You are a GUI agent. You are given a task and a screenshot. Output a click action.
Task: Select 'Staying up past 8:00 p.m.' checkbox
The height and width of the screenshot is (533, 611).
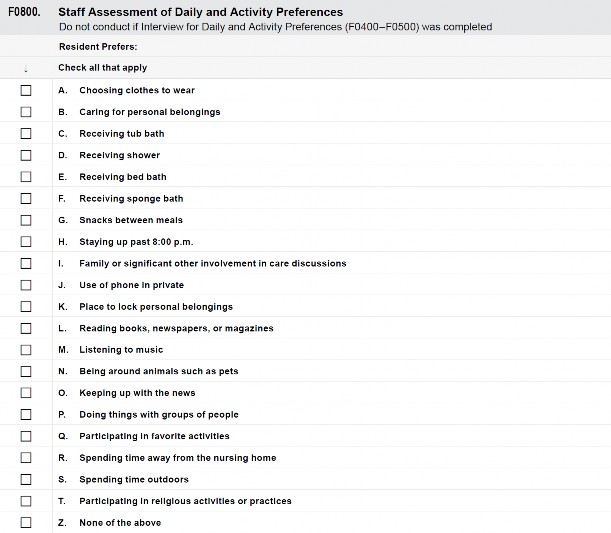pyautogui.click(x=26, y=242)
